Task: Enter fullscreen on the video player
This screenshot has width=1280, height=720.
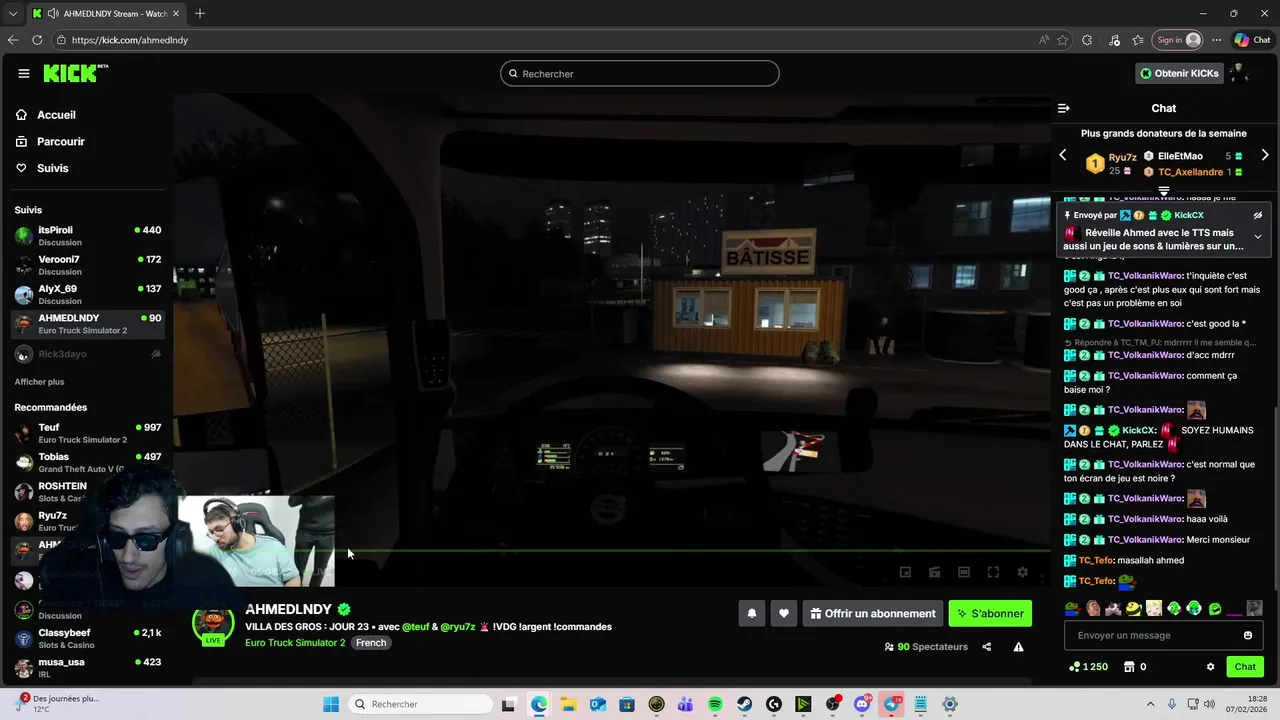Action: pyautogui.click(x=993, y=572)
